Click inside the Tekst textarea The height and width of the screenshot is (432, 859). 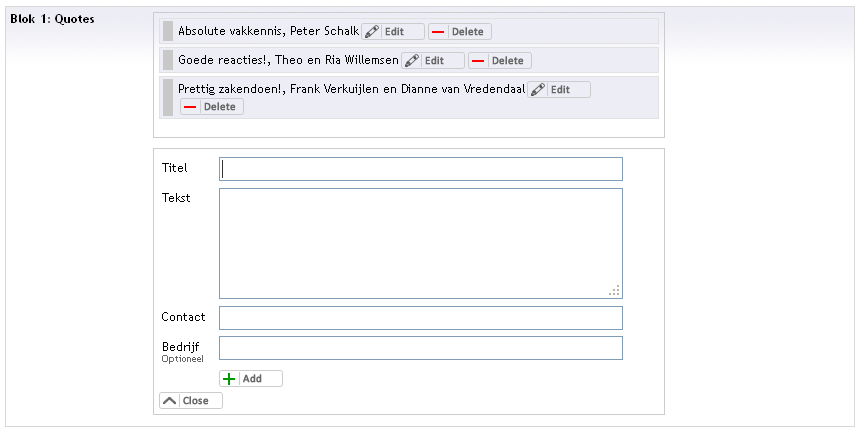click(x=421, y=243)
